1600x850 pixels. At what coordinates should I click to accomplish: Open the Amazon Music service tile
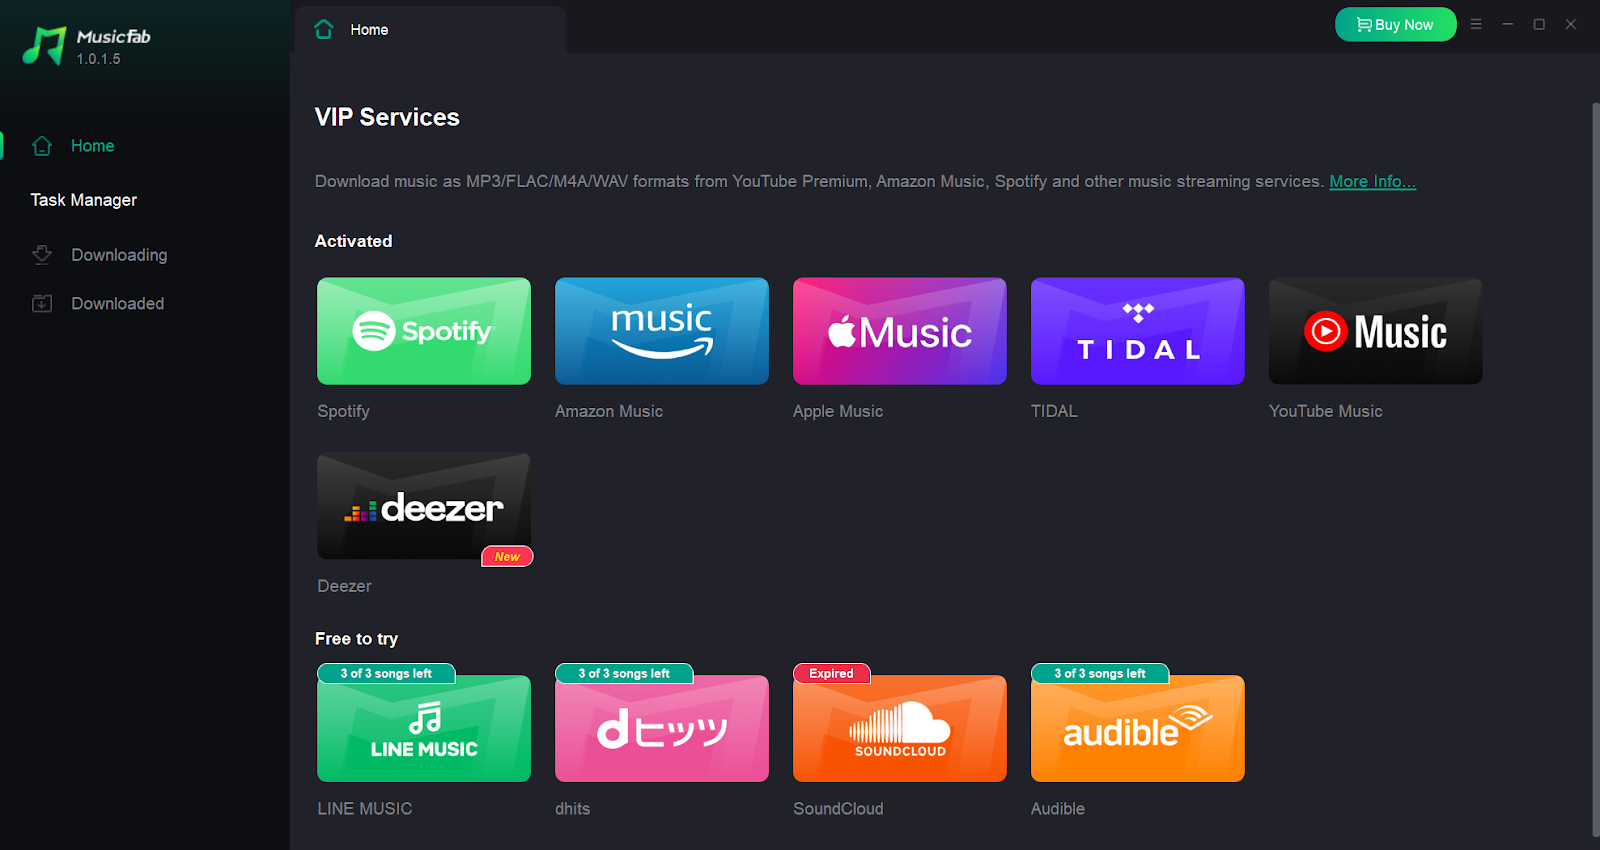[x=662, y=331]
